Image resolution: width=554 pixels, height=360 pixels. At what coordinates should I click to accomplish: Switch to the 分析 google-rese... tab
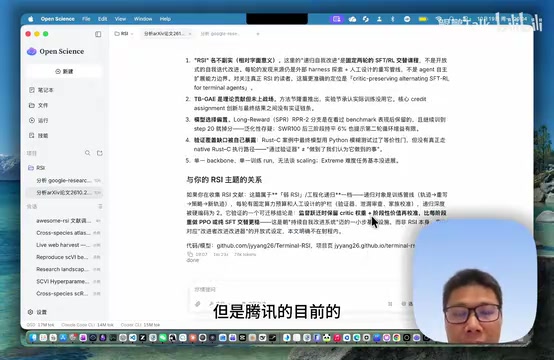[x=220, y=34]
